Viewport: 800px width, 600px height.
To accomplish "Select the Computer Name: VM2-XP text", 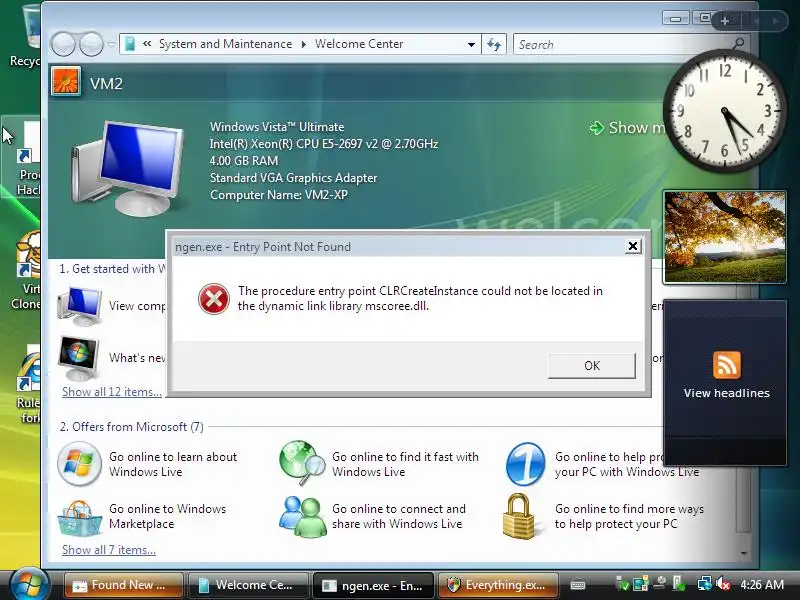I will 279,195.
